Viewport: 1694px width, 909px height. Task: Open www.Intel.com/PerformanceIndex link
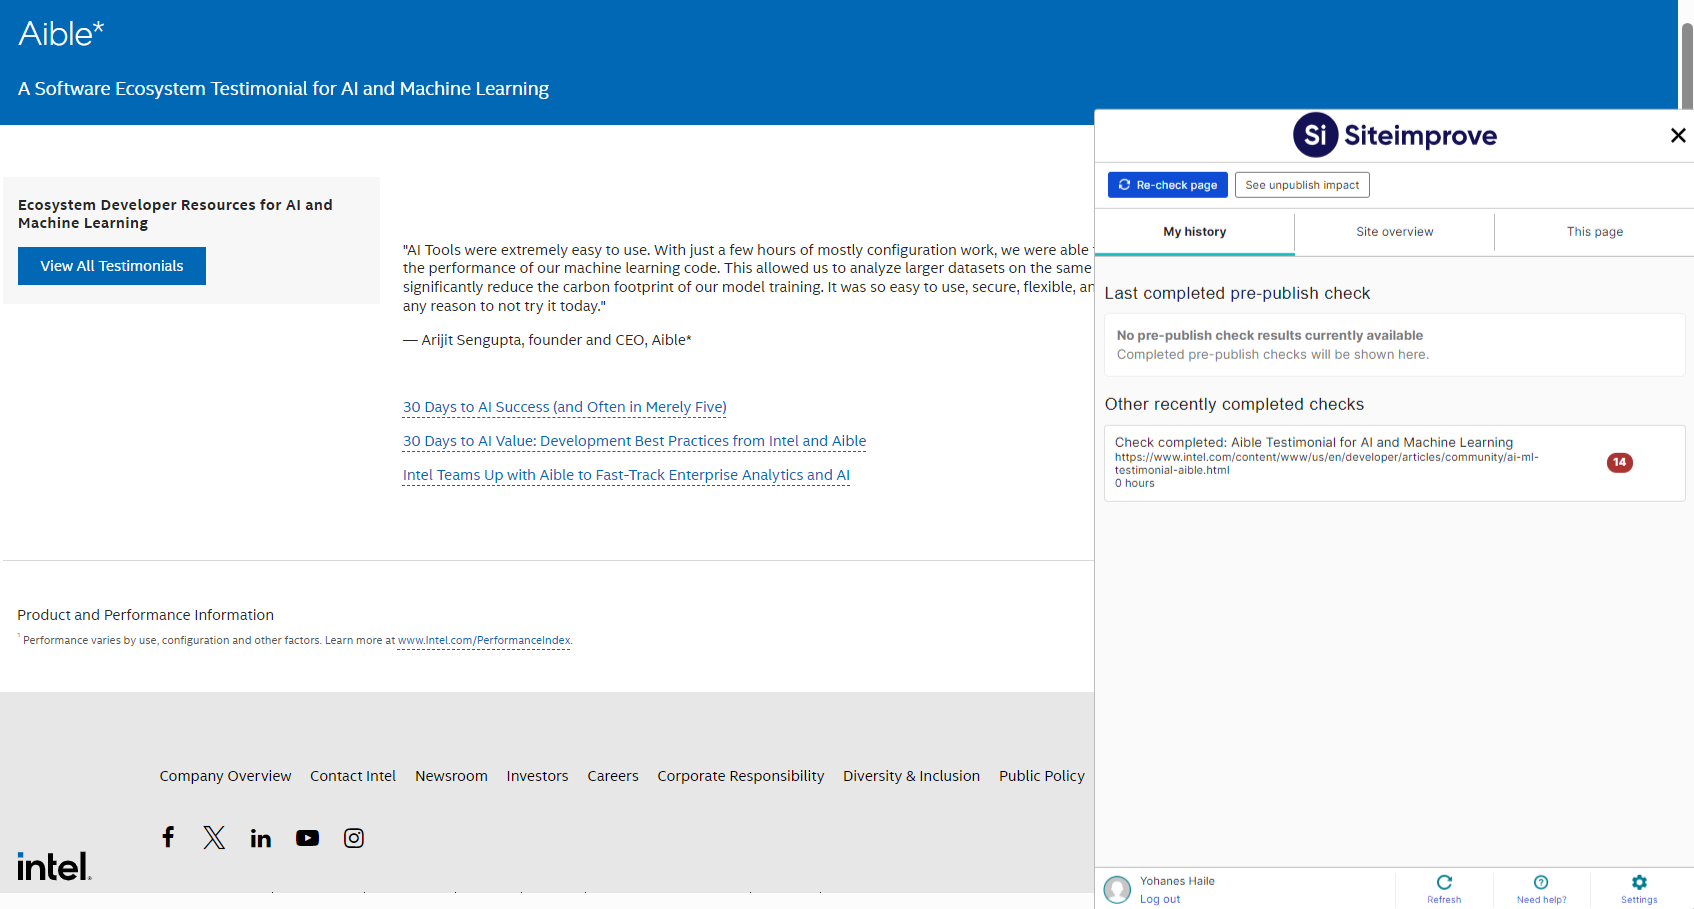click(x=484, y=640)
